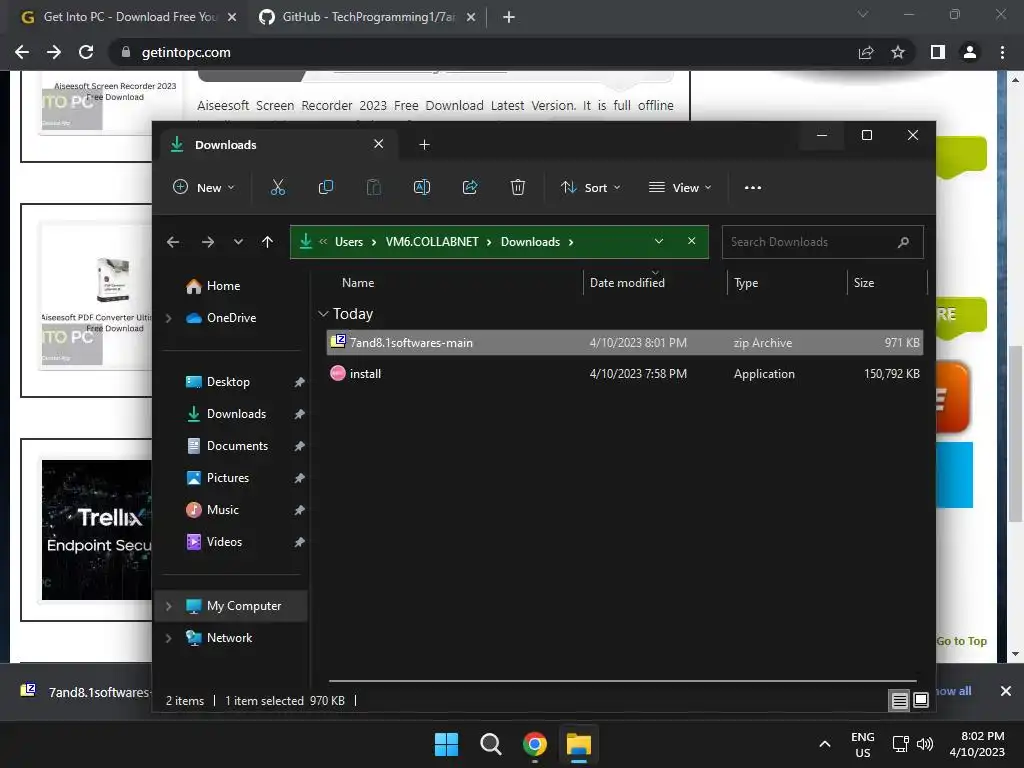Sort by Size column header
The height and width of the screenshot is (768, 1024).
click(863, 283)
